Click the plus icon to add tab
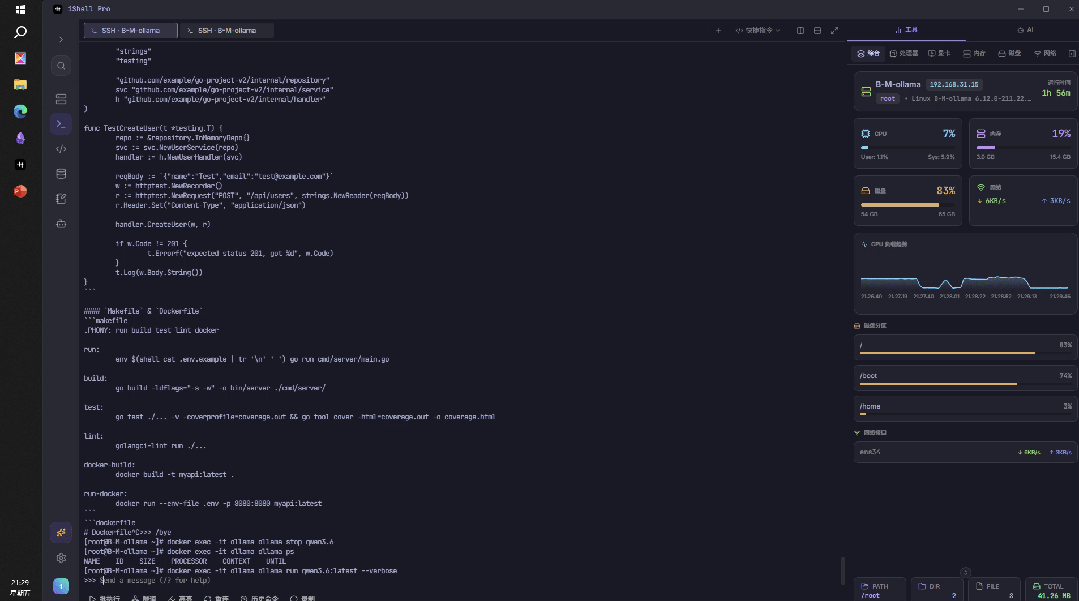Viewport: 1079px width, 601px height. pos(718,30)
